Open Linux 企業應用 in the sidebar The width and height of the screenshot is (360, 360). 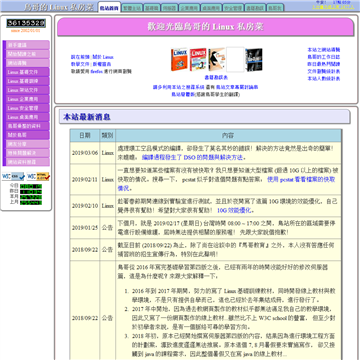point(28,99)
